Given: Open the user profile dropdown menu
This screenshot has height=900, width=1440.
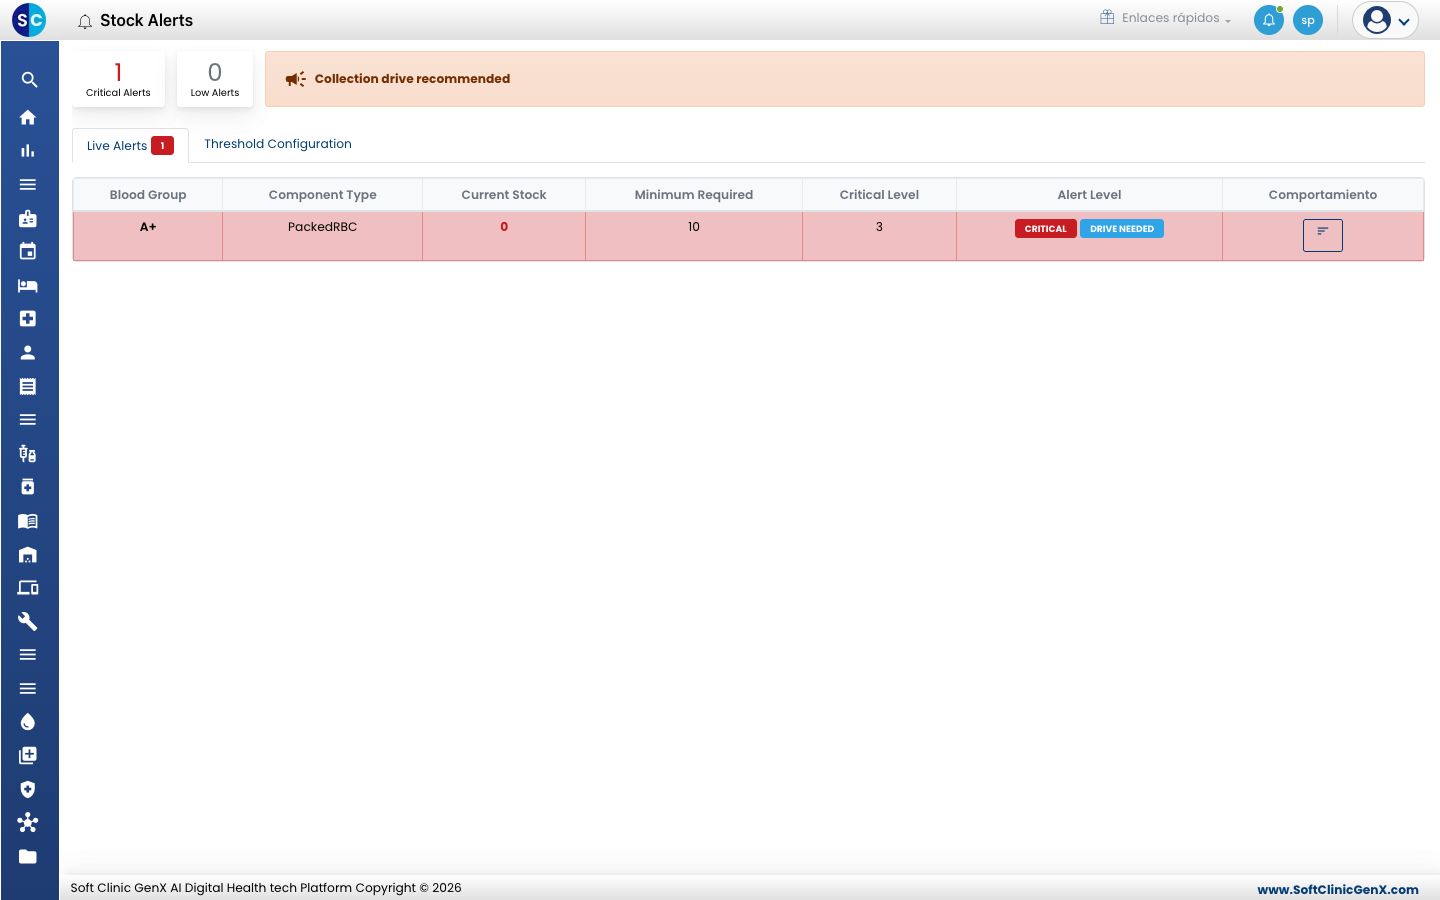Looking at the screenshot, I should click(x=1386, y=20).
